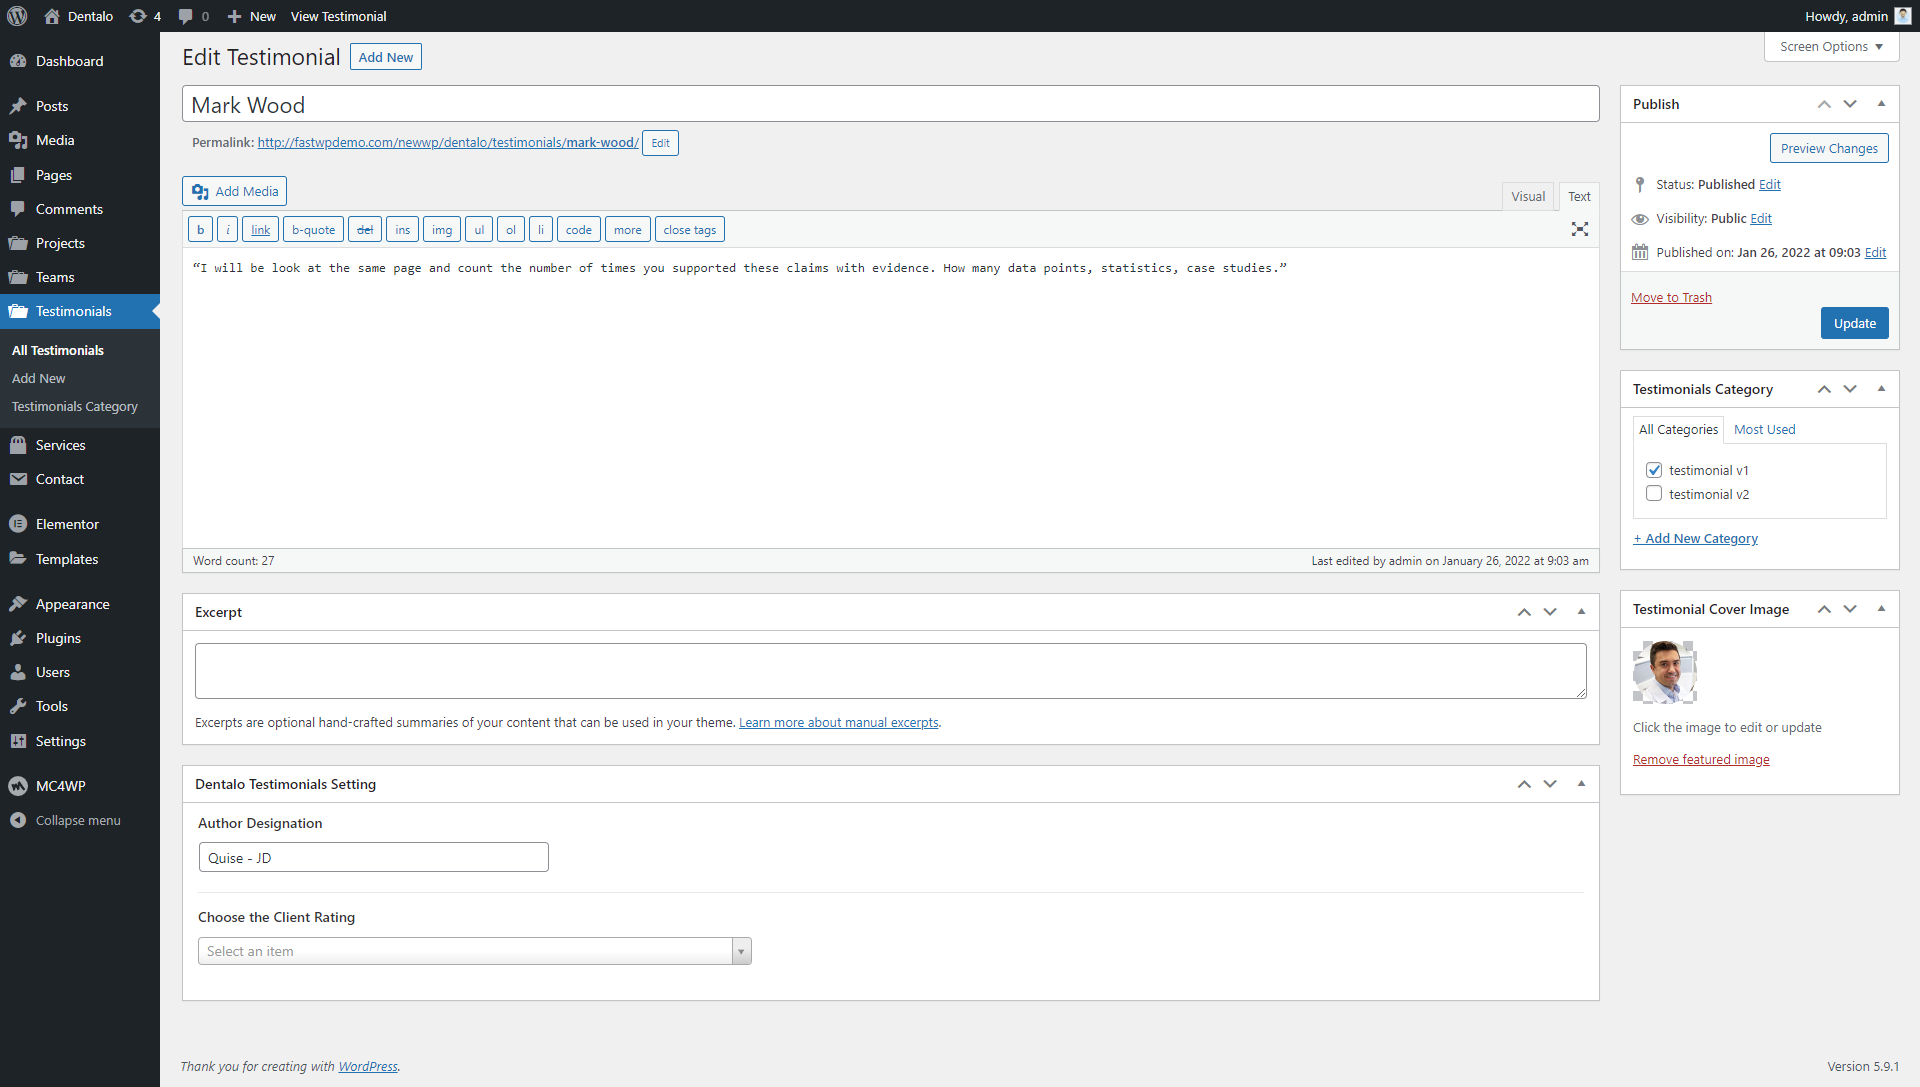Switch to the Visual editor tab

pos(1527,197)
